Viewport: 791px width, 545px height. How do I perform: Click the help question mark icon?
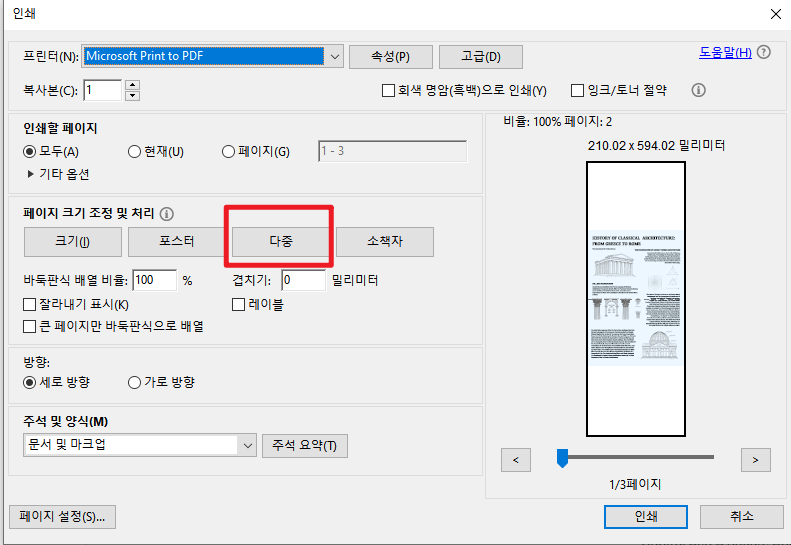(x=764, y=52)
